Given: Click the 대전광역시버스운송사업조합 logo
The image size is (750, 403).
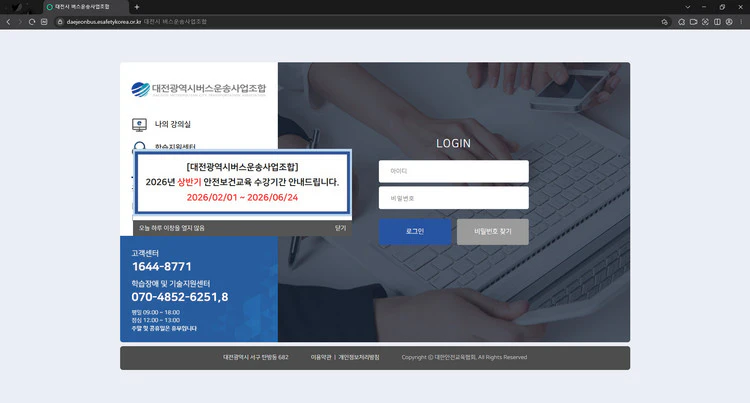Looking at the screenshot, I should 198,89.
